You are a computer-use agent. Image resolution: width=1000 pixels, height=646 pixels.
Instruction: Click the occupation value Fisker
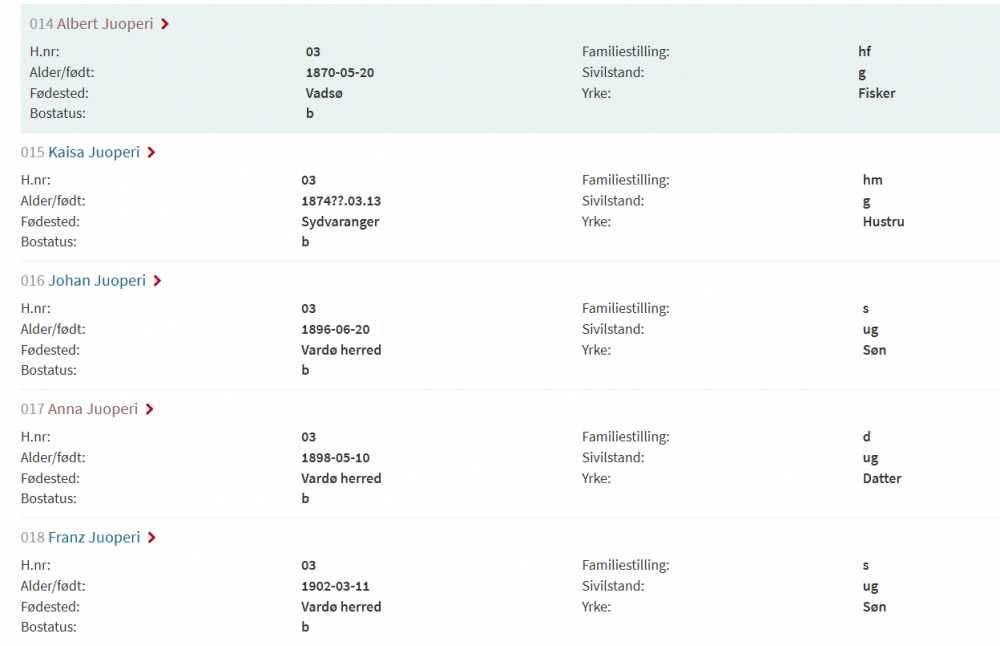[x=877, y=93]
